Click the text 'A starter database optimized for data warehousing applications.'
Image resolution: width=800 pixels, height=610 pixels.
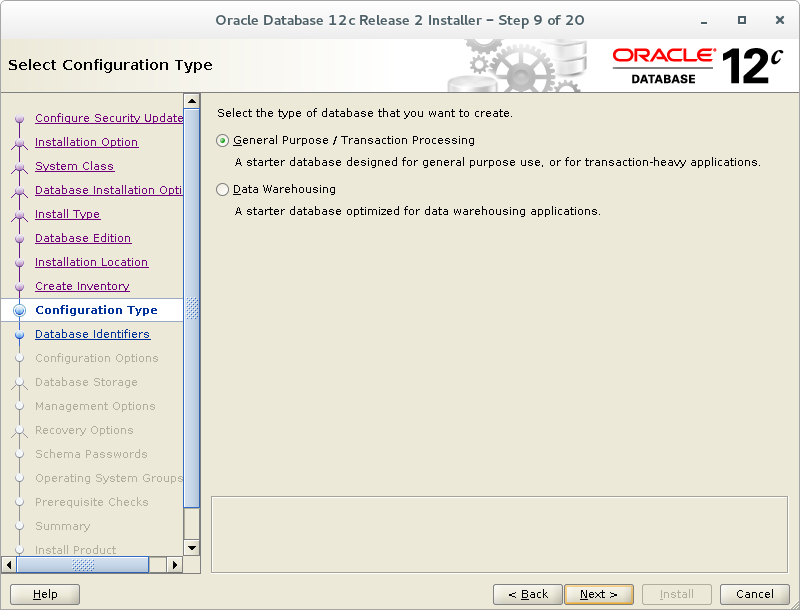coord(417,211)
